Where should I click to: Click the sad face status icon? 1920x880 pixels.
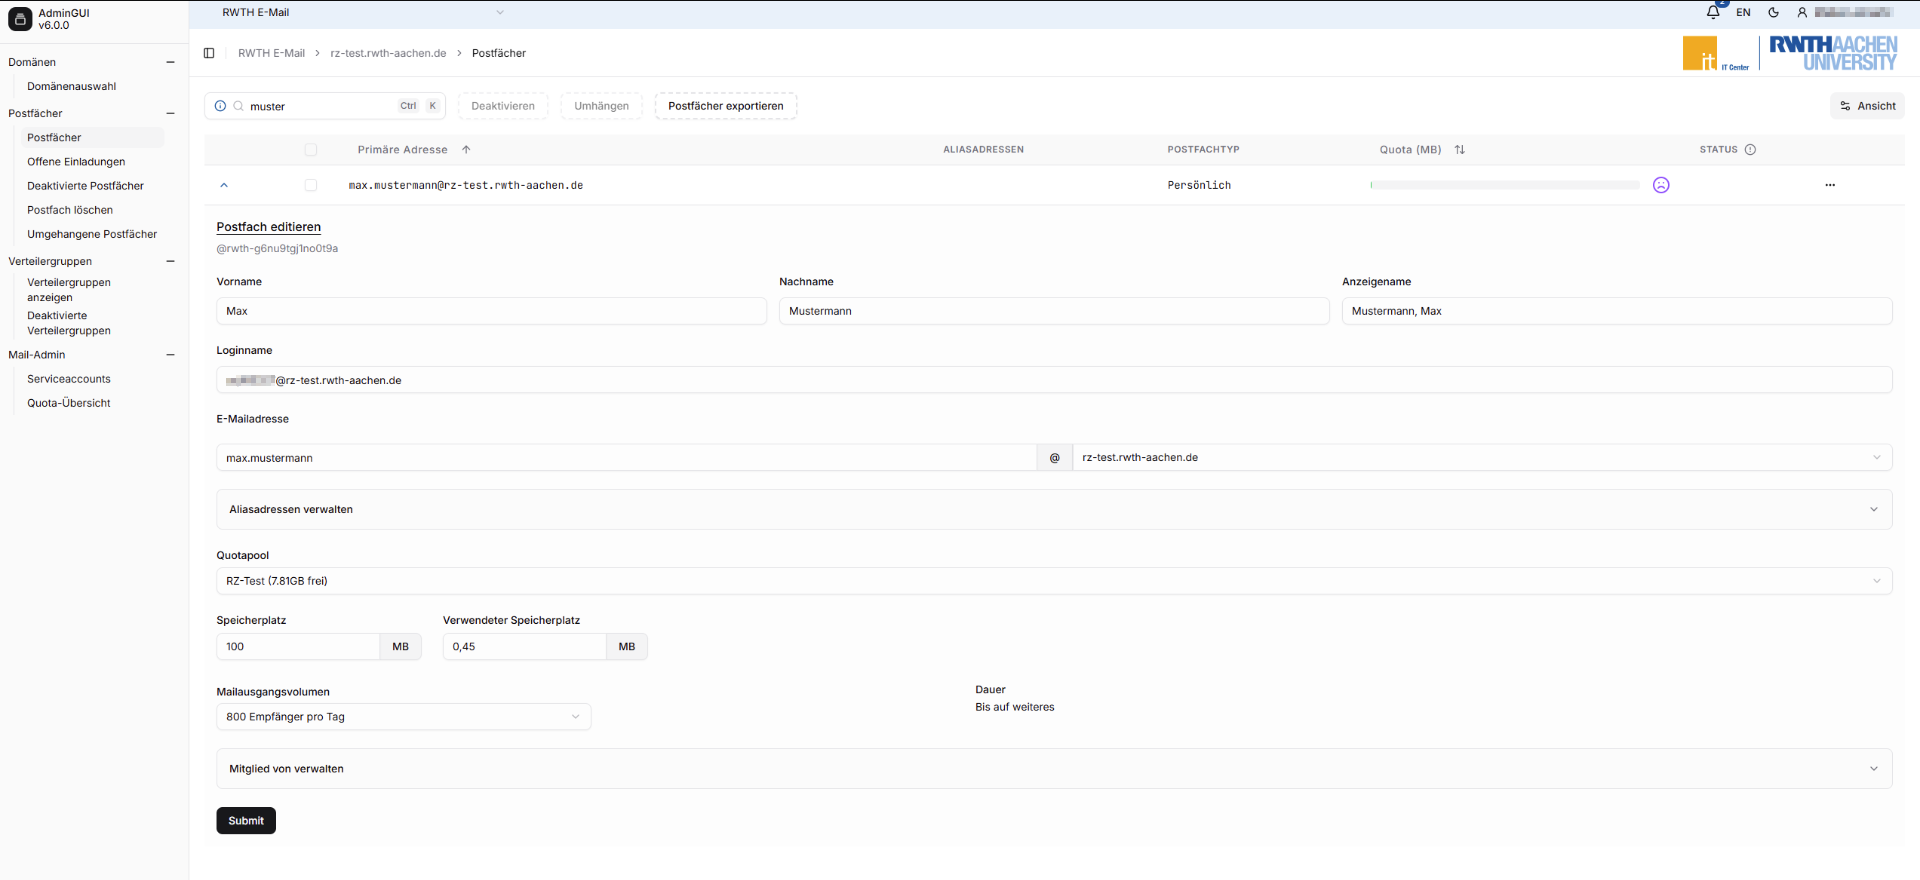coord(1661,185)
